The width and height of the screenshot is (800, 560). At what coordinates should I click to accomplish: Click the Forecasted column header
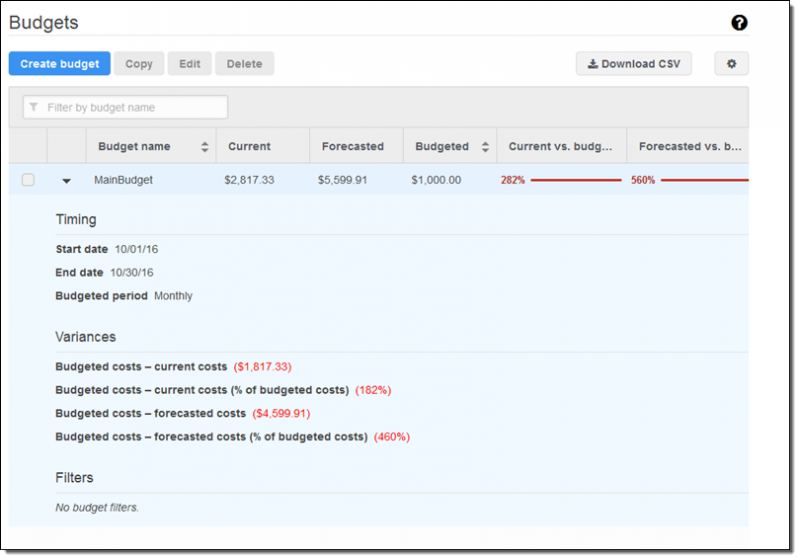353,146
